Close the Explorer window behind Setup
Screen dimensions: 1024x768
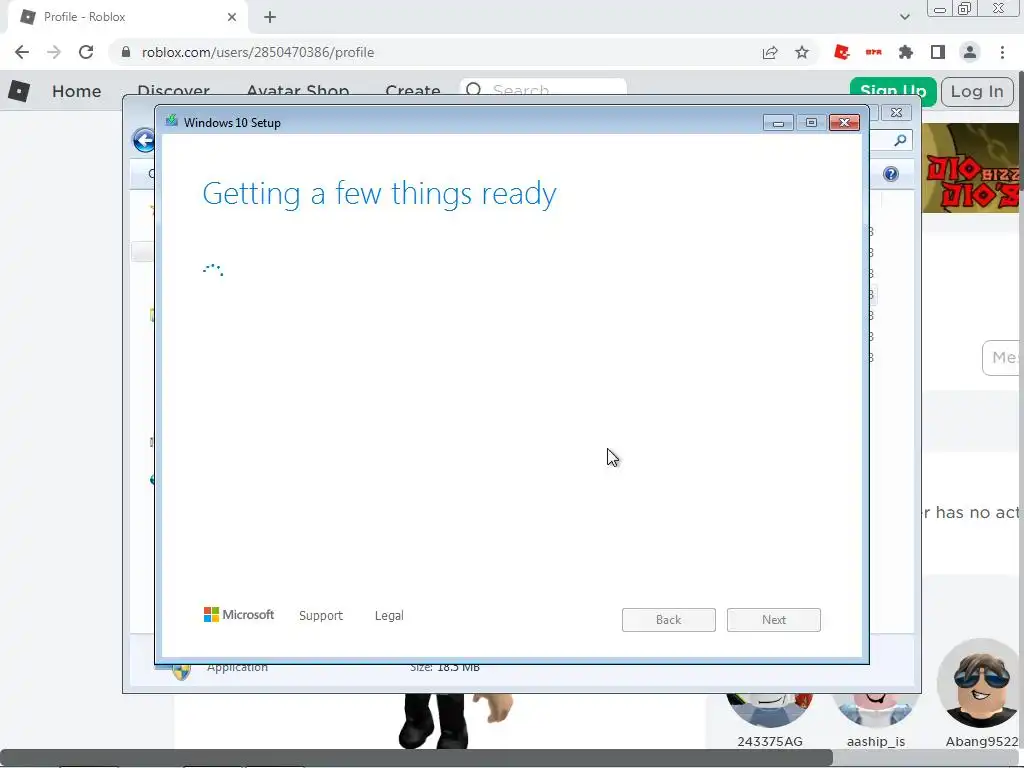point(896,112)
